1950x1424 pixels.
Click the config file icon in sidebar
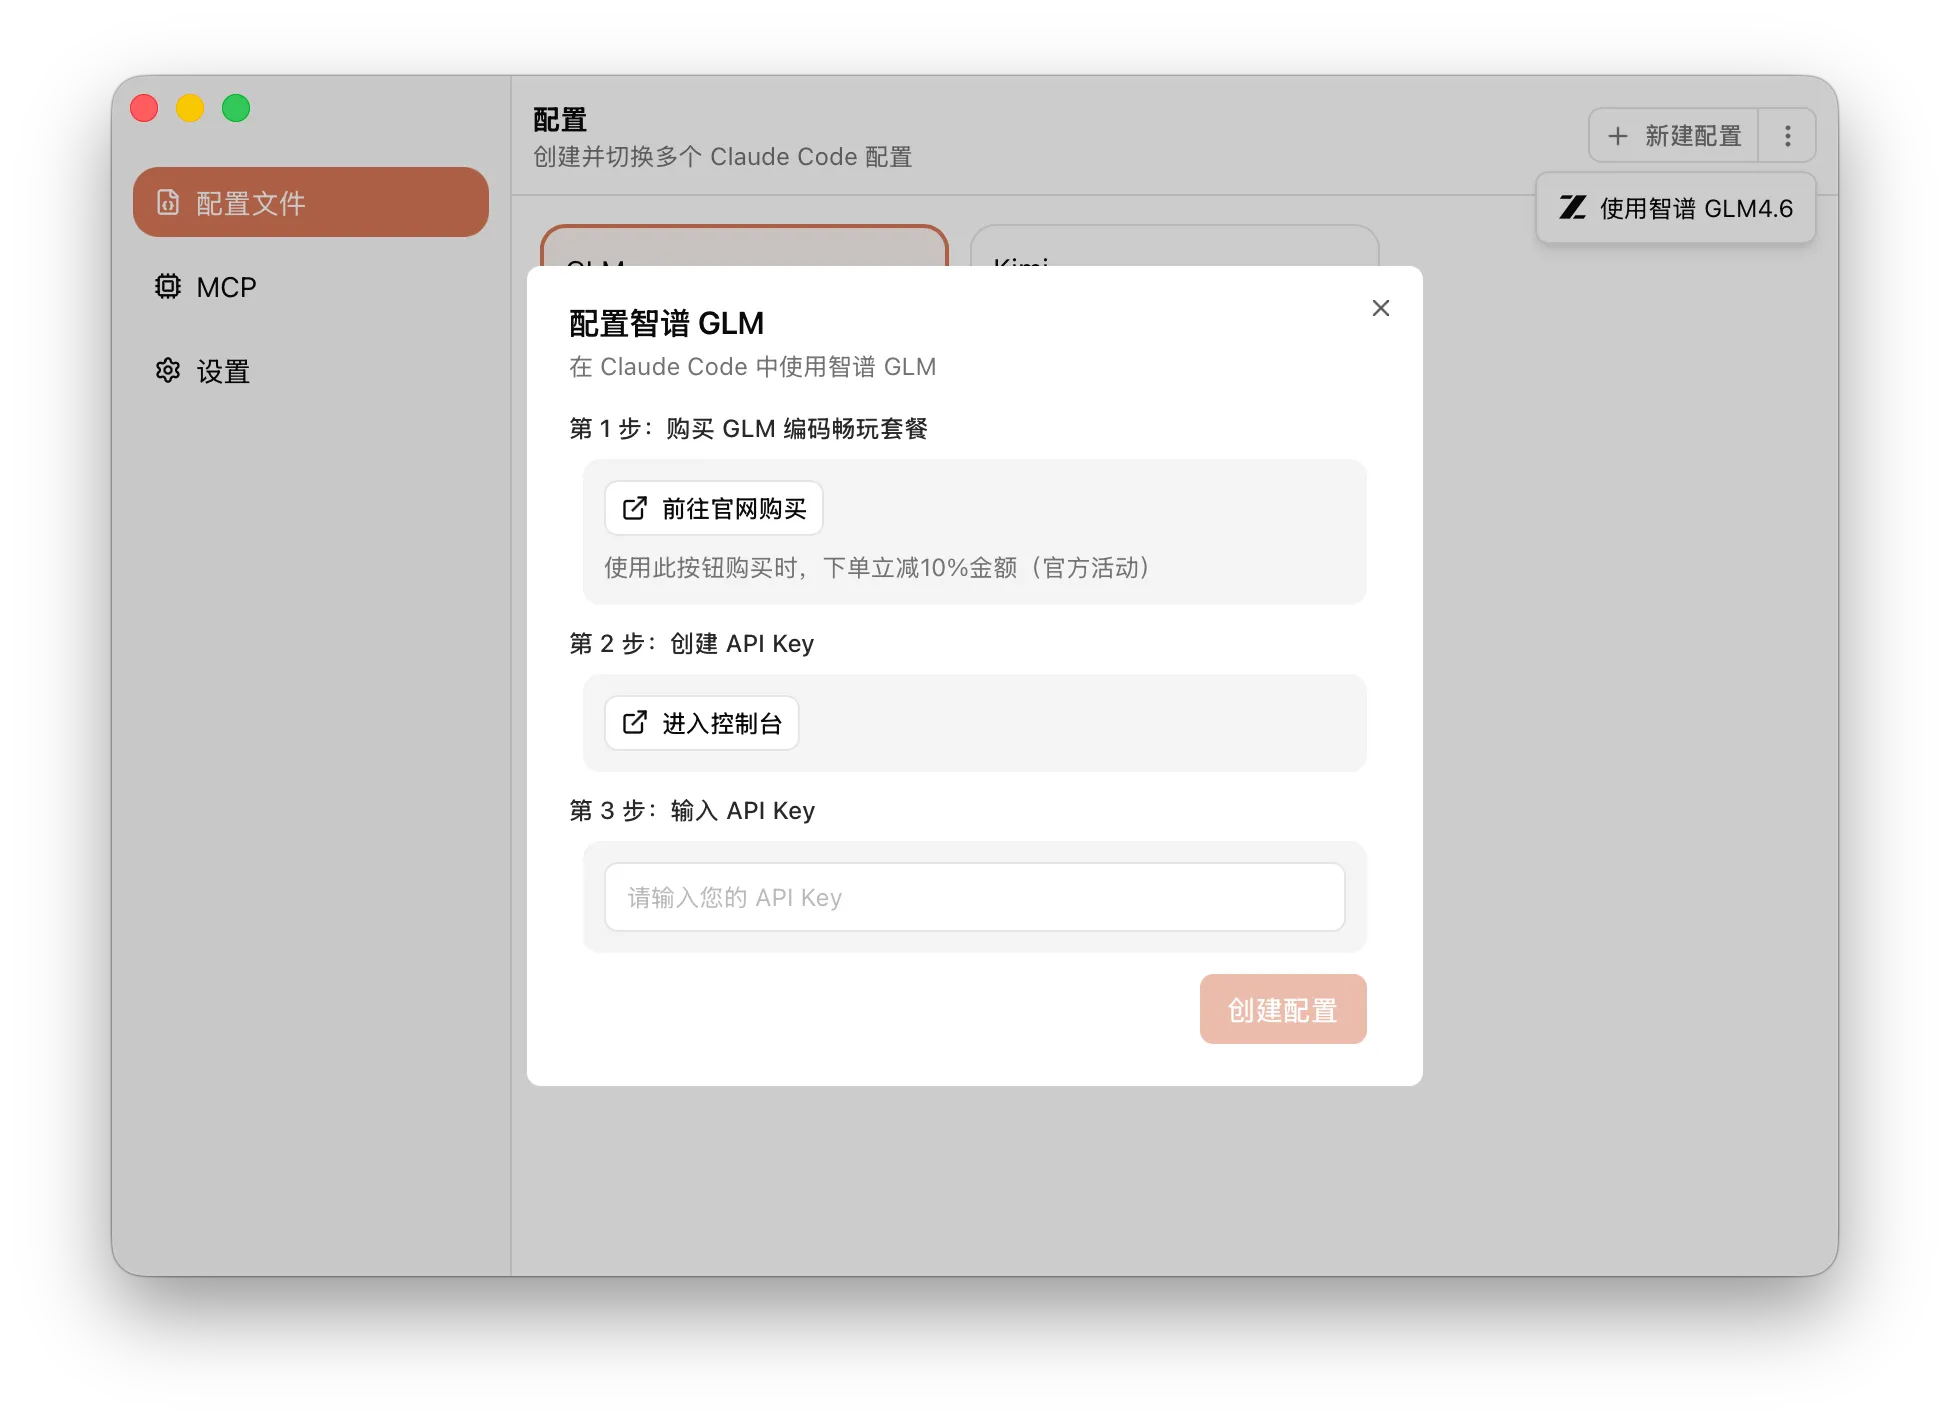[168, 203]
